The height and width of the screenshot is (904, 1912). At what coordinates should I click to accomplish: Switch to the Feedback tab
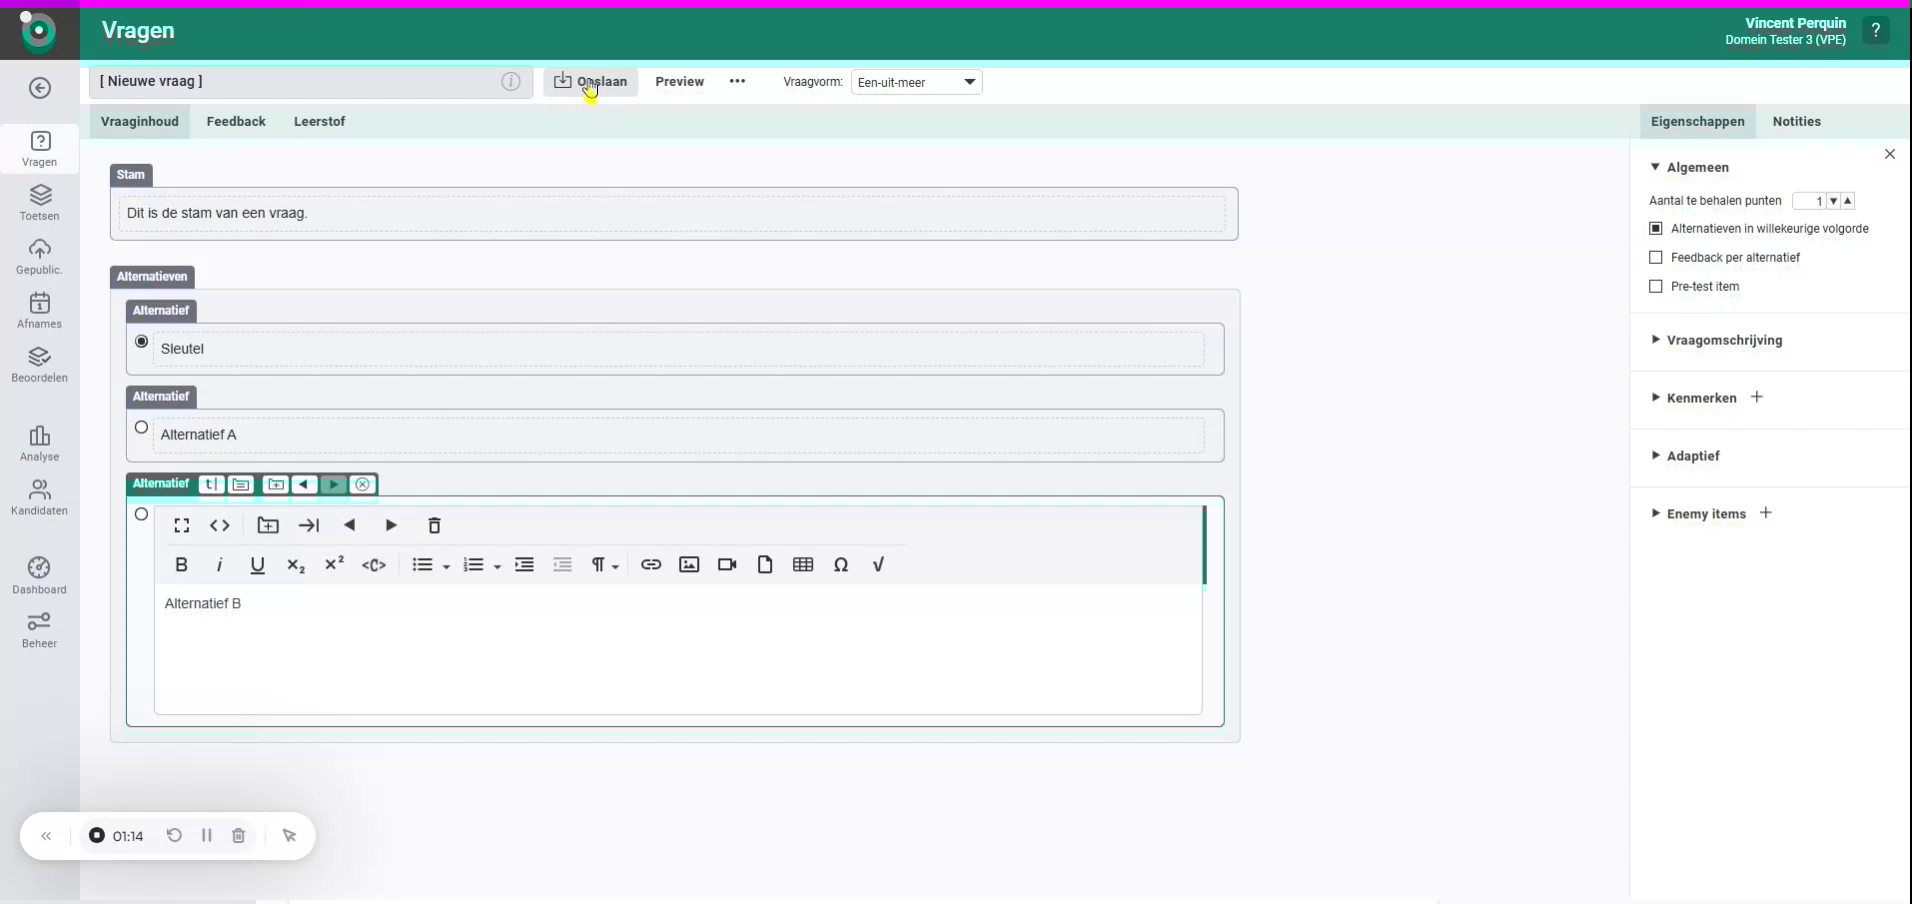click(236, 121)
